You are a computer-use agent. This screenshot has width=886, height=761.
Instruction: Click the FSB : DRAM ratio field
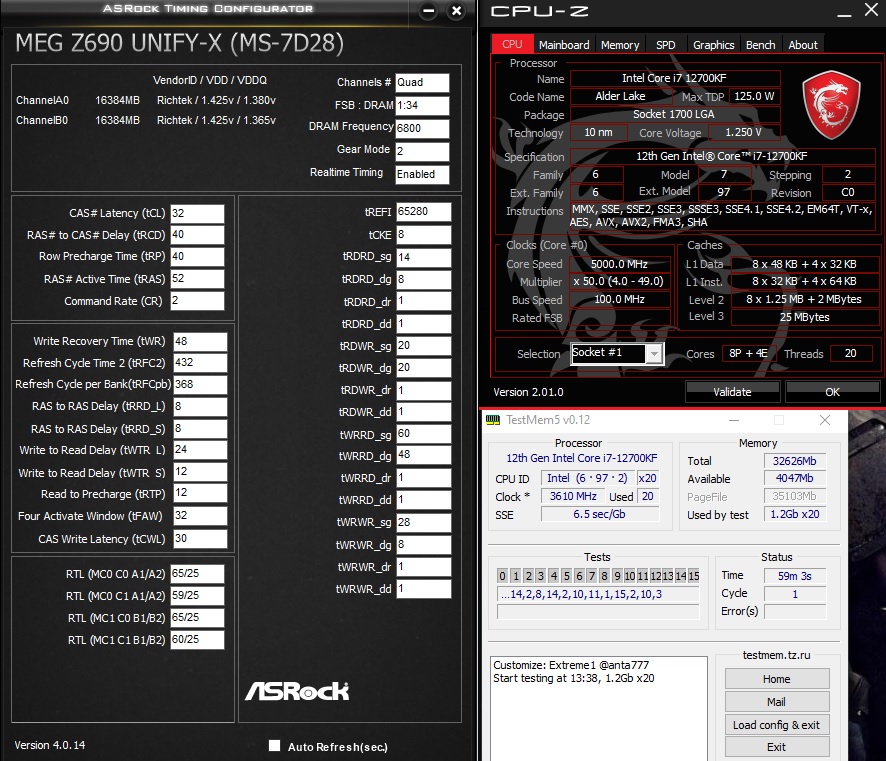pyautogui.click(x=422, y=106)
